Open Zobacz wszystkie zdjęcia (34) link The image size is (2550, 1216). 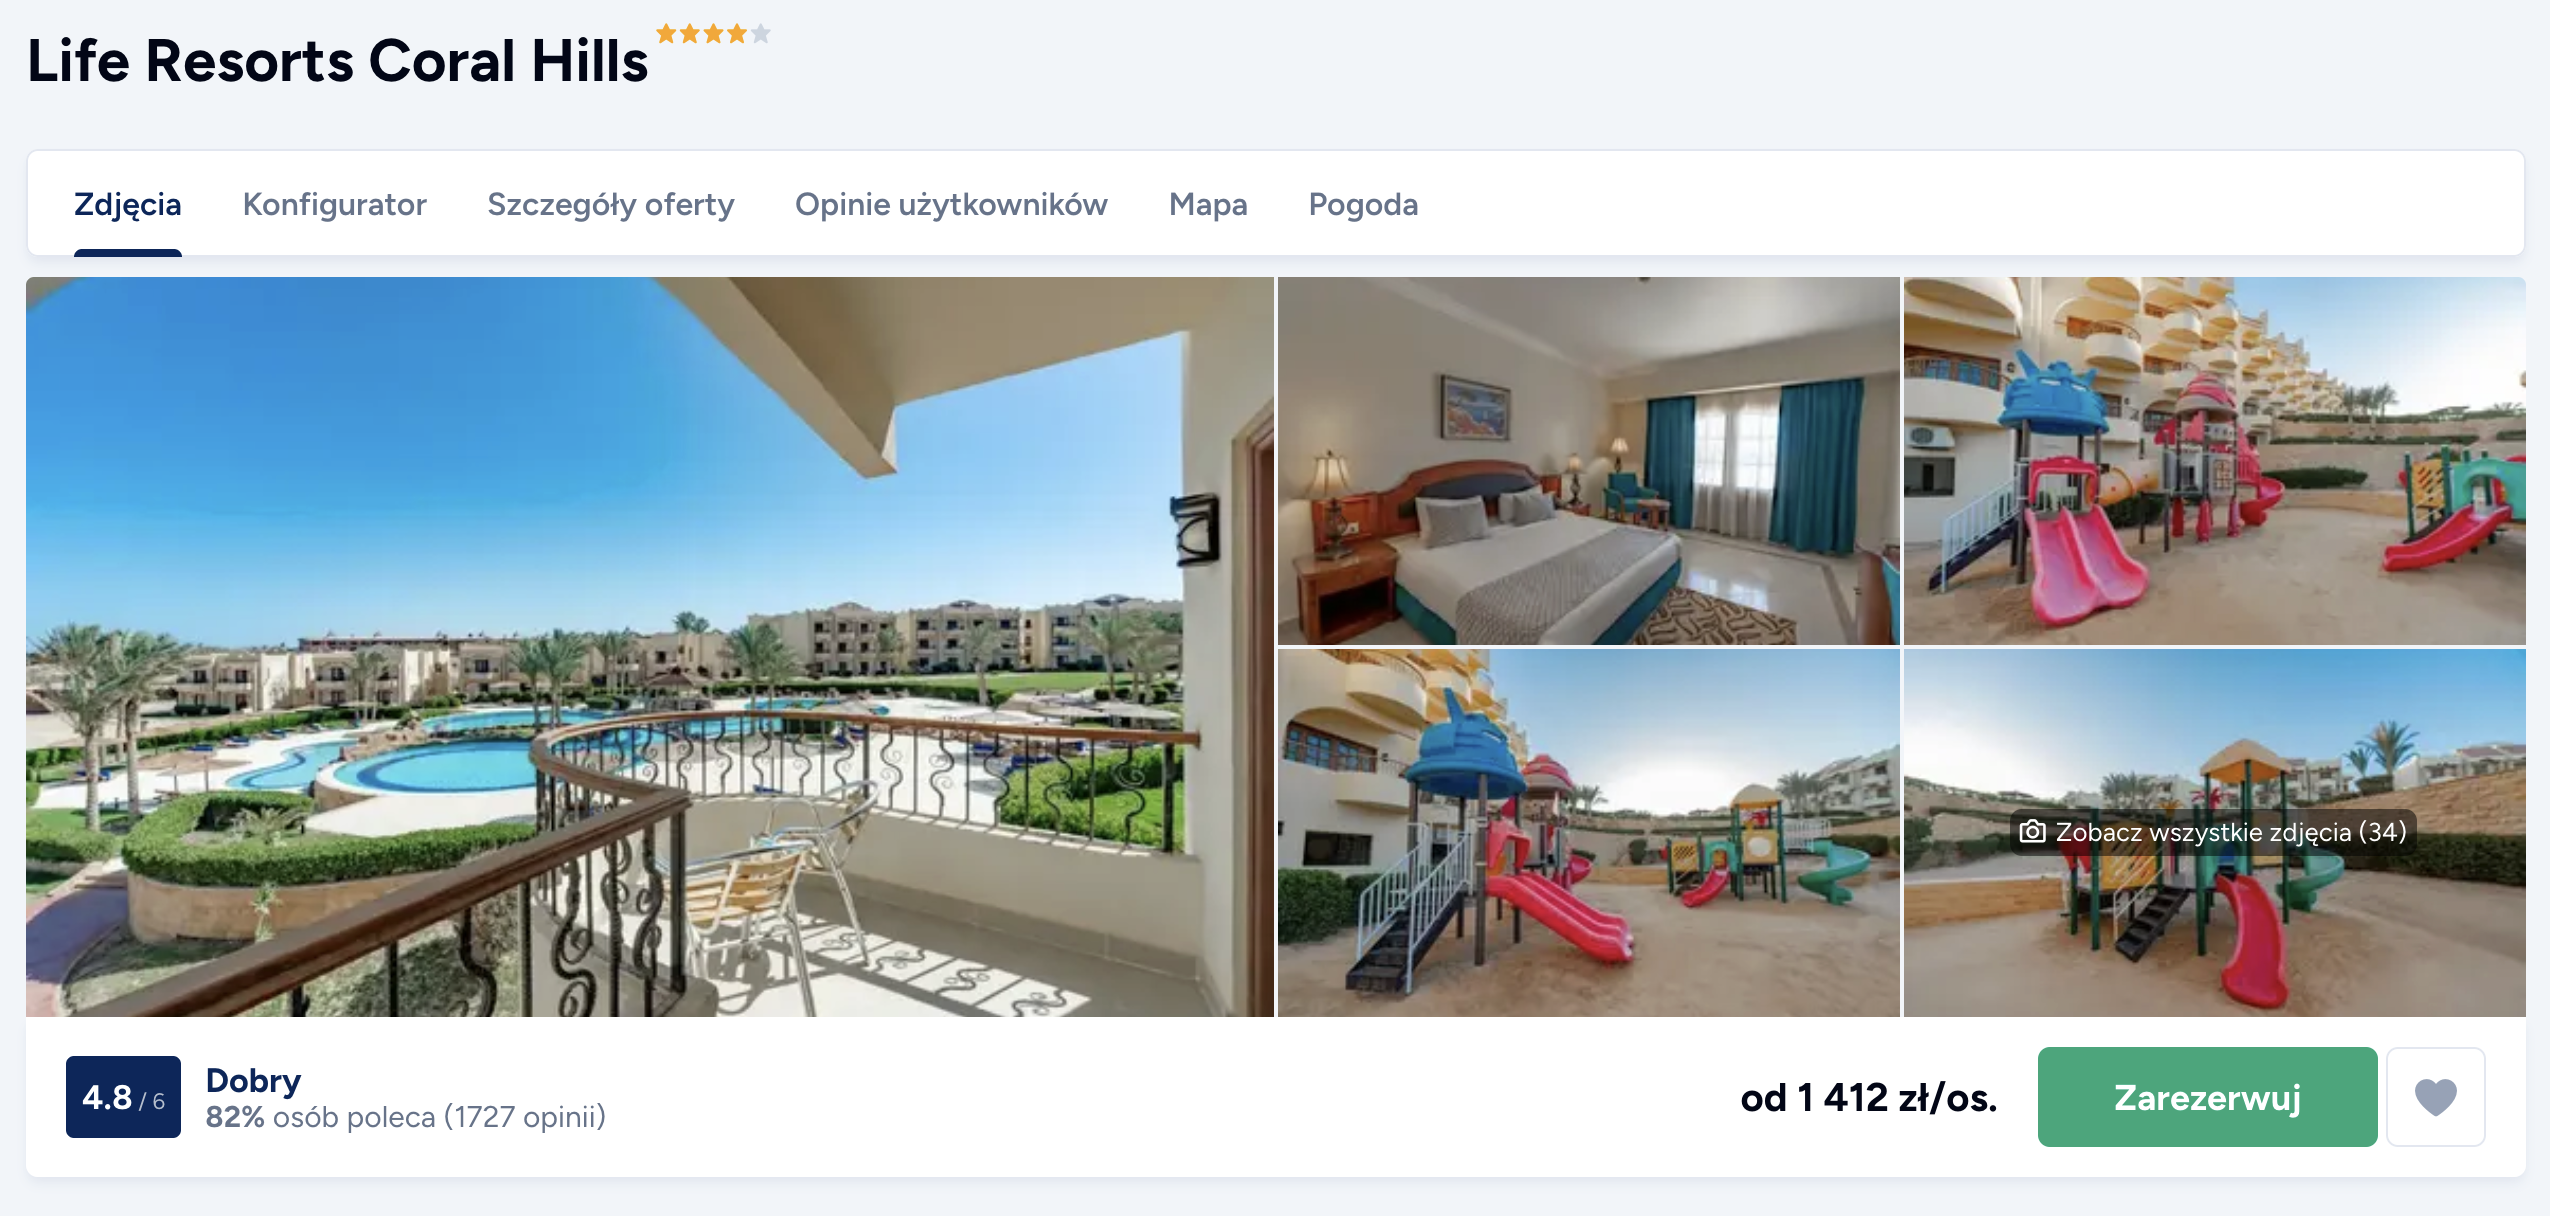2213,832
